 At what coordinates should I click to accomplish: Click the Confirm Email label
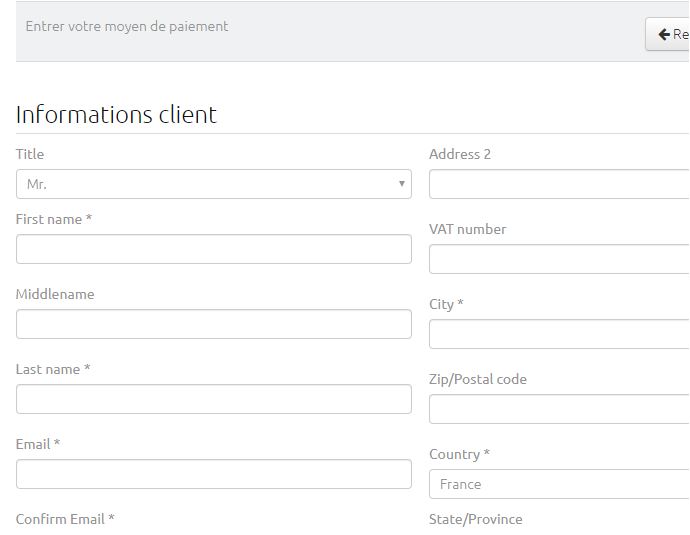pos(65,519)
